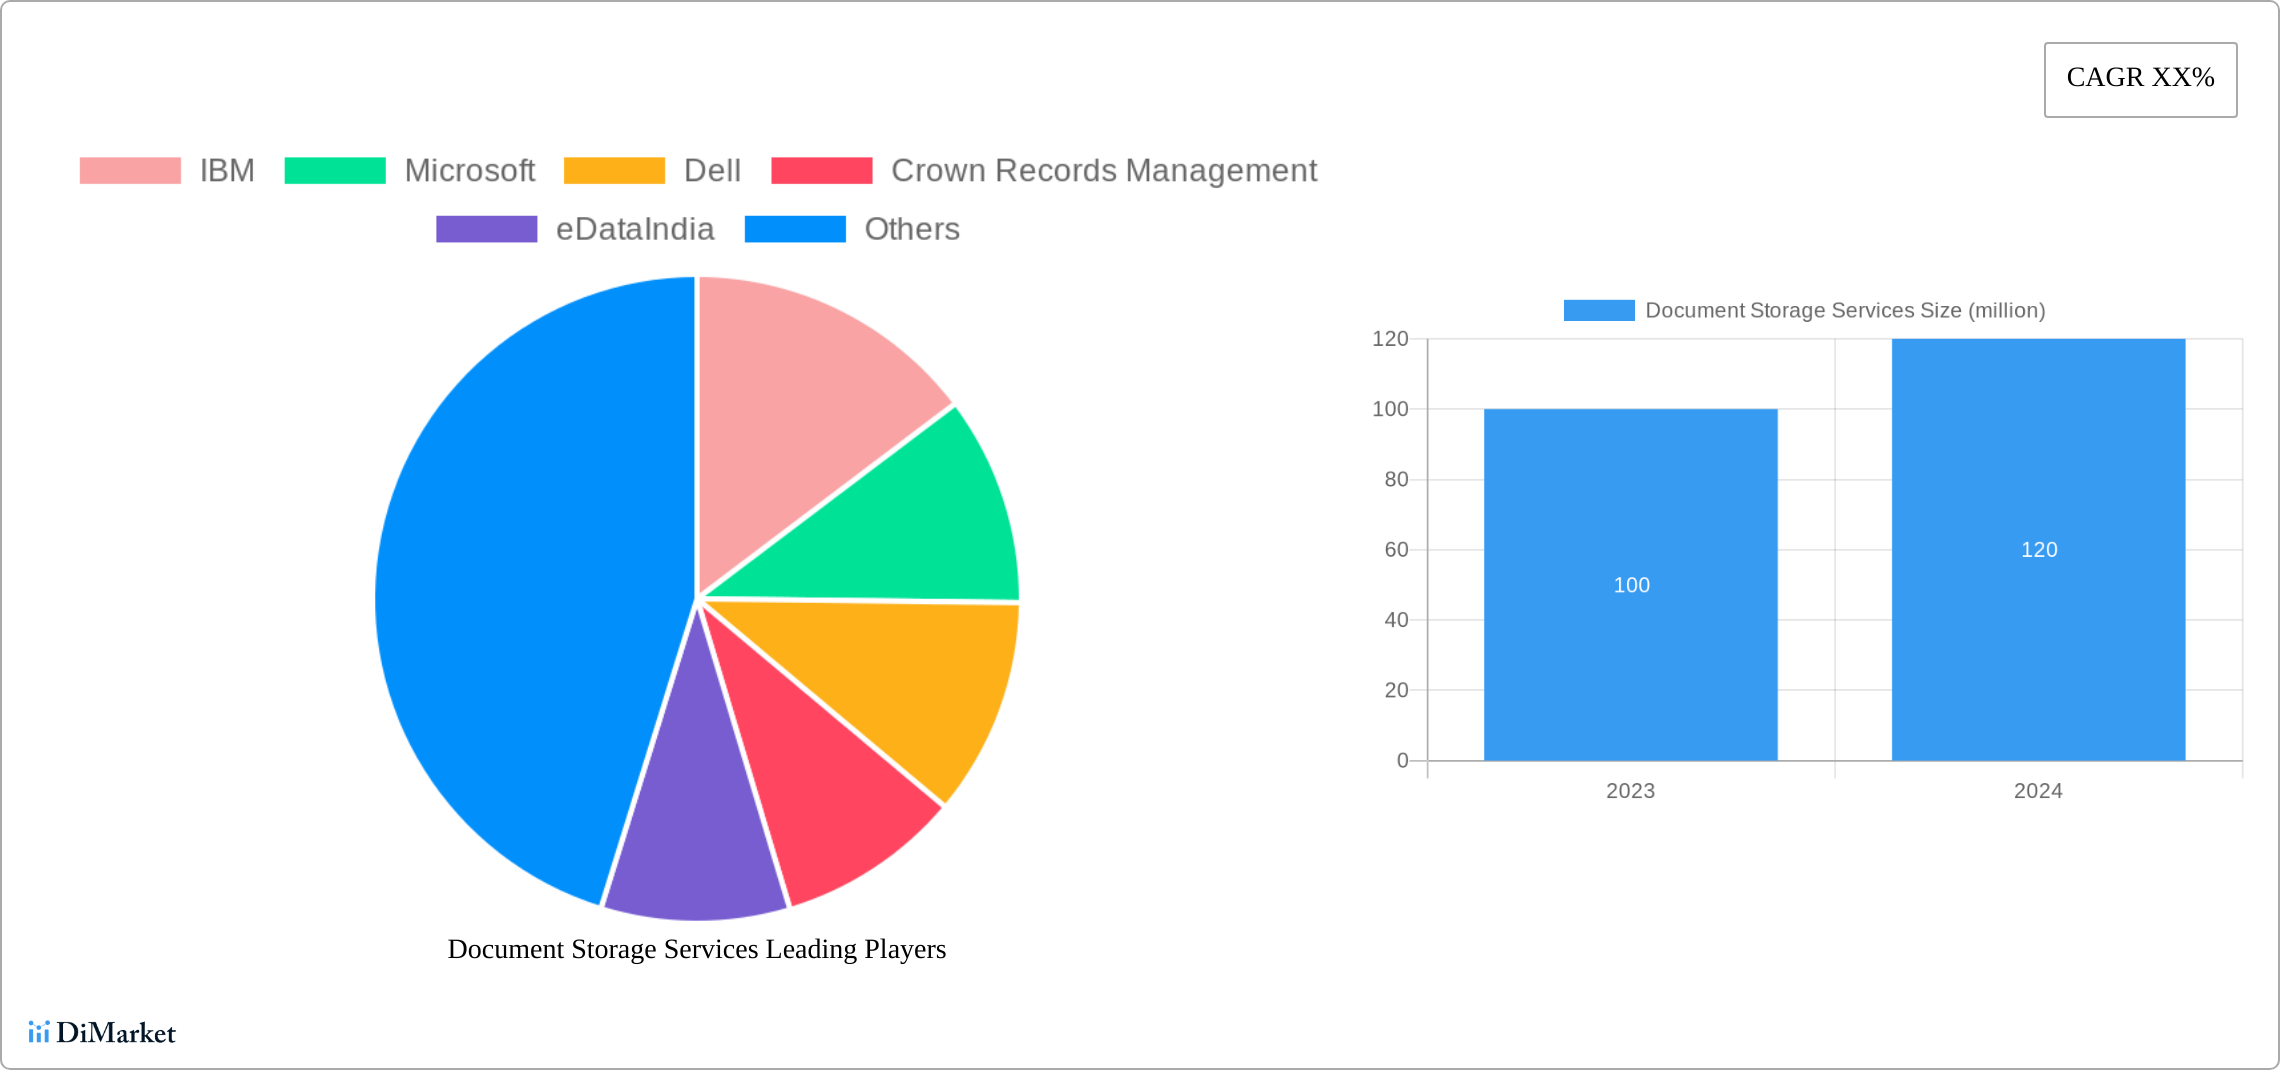This screenshot has width=2280, height=1070.
Task: Click the IBM pink legend swatch
Action: pos(130,171)
